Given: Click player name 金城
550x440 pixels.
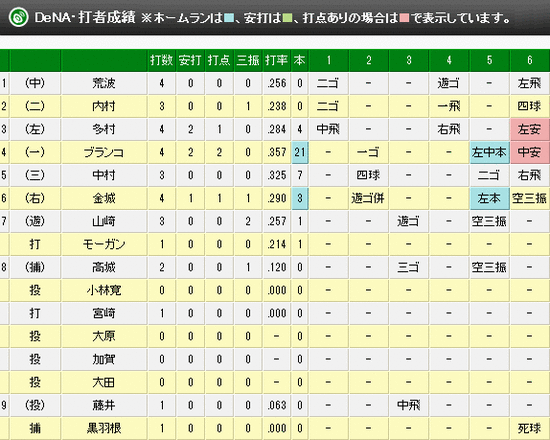Looking at the screenshot, I should tap(104, 198).
